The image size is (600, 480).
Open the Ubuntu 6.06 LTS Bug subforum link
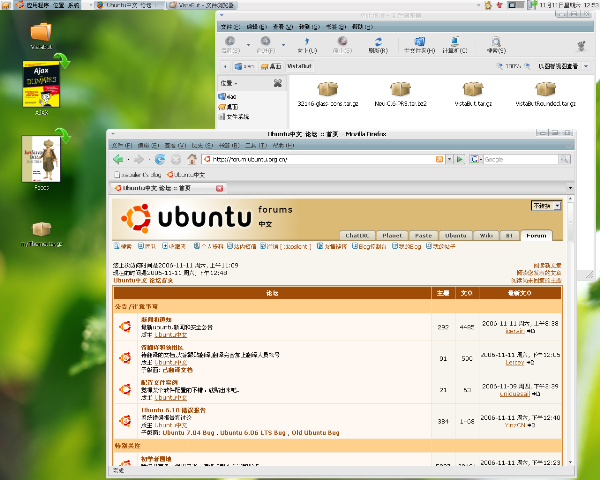tap(253, 433)
